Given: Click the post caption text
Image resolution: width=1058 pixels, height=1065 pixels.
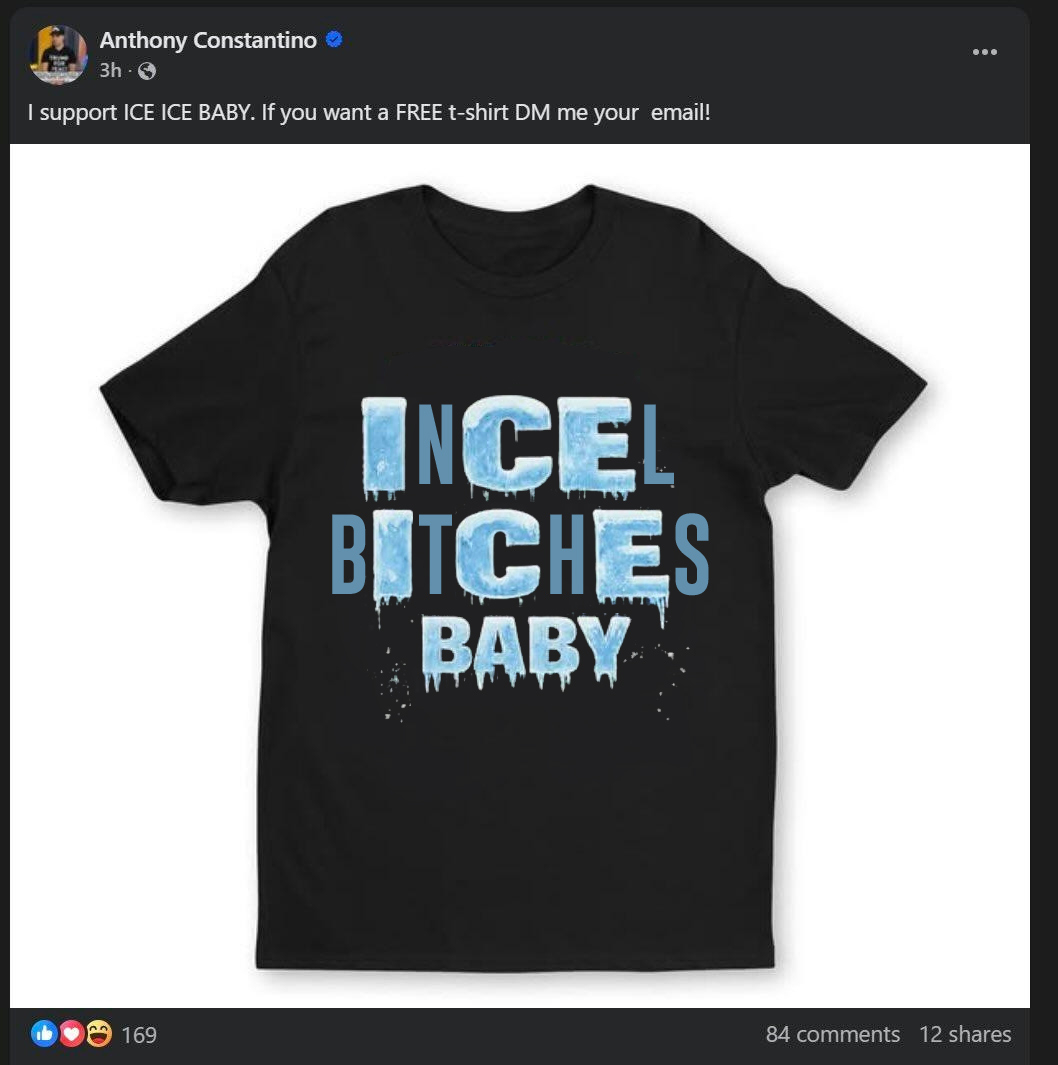Looking at the screenshot, I should click(369, 112).
